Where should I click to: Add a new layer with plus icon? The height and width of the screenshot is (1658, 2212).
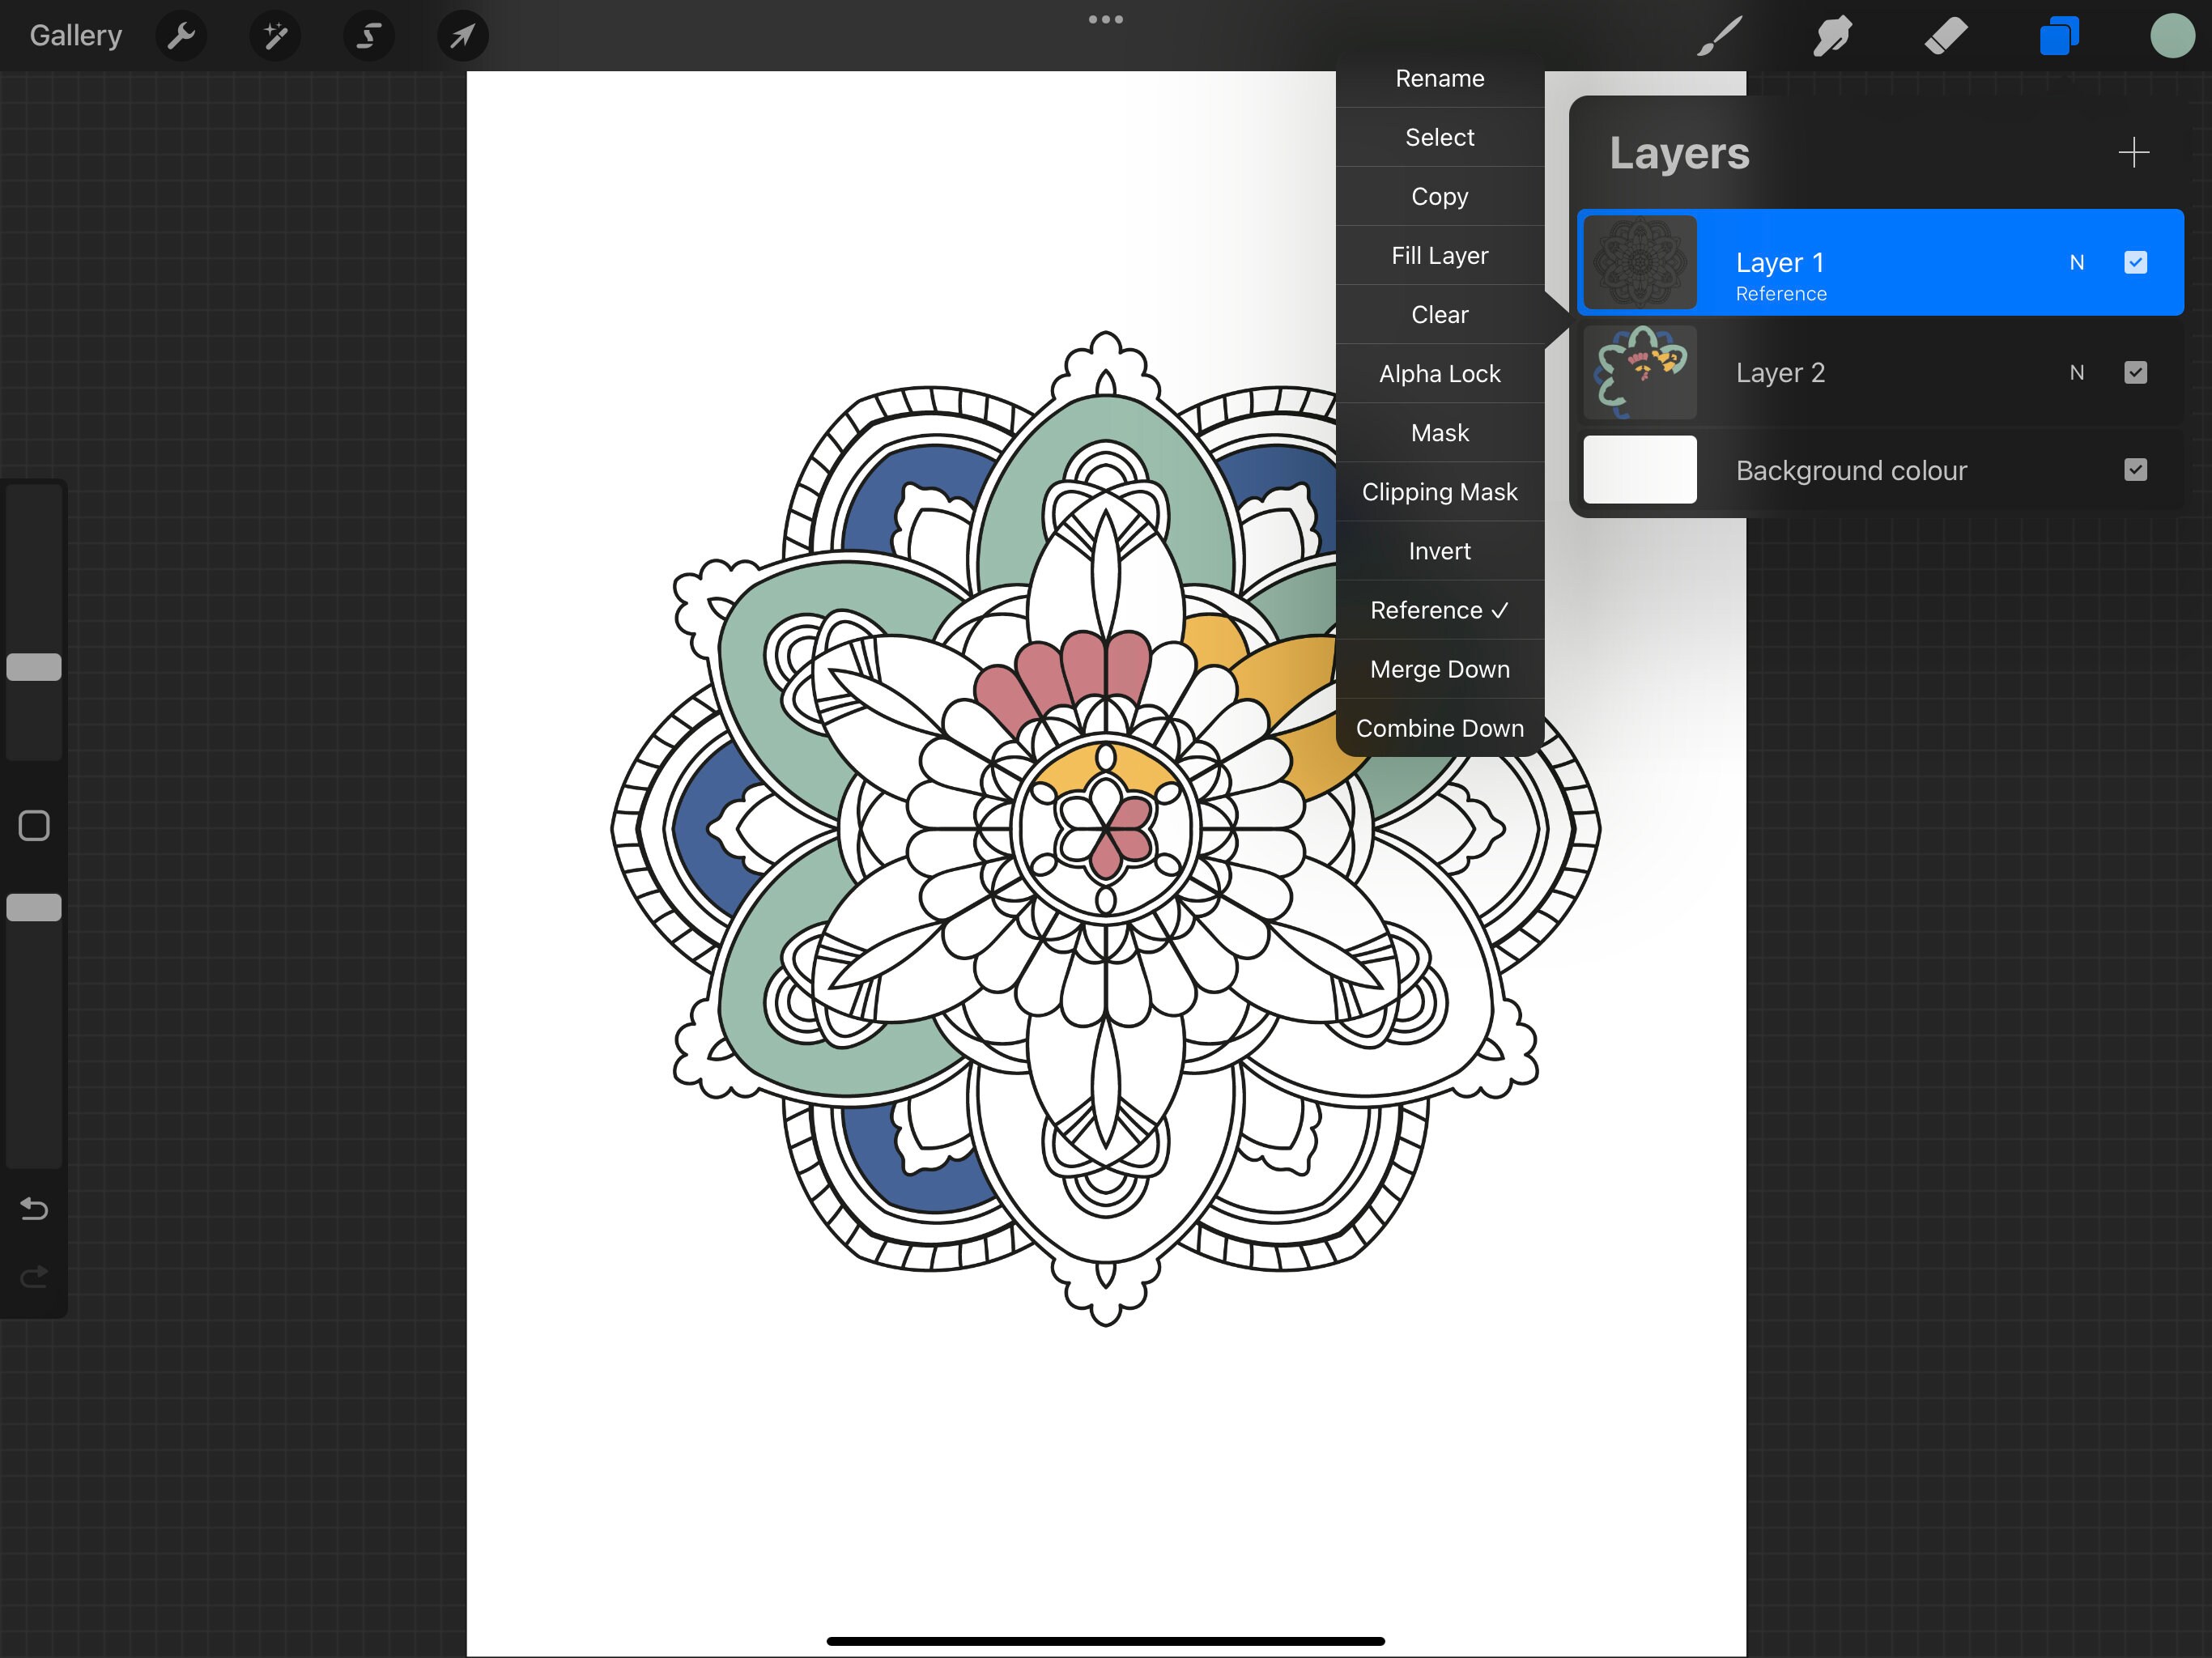[x=2133, y=152]
